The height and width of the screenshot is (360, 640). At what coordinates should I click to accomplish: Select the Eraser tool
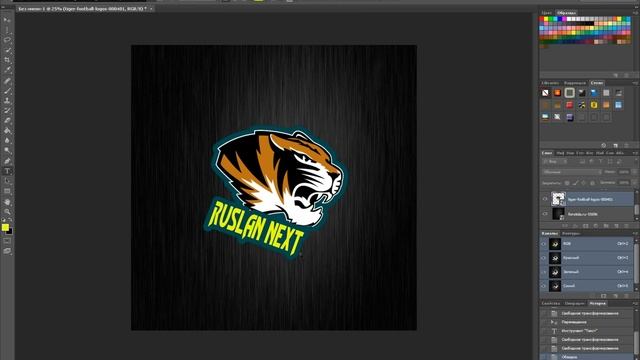[7, 120]
